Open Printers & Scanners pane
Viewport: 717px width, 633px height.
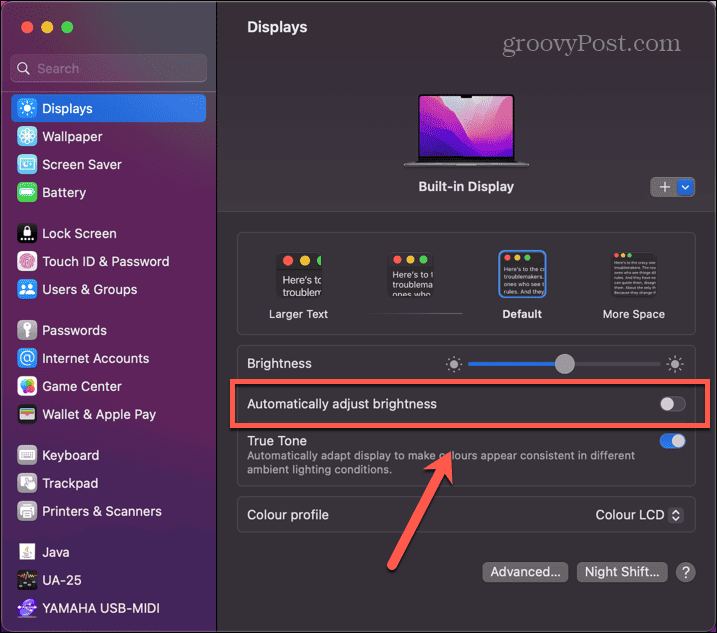108,511
